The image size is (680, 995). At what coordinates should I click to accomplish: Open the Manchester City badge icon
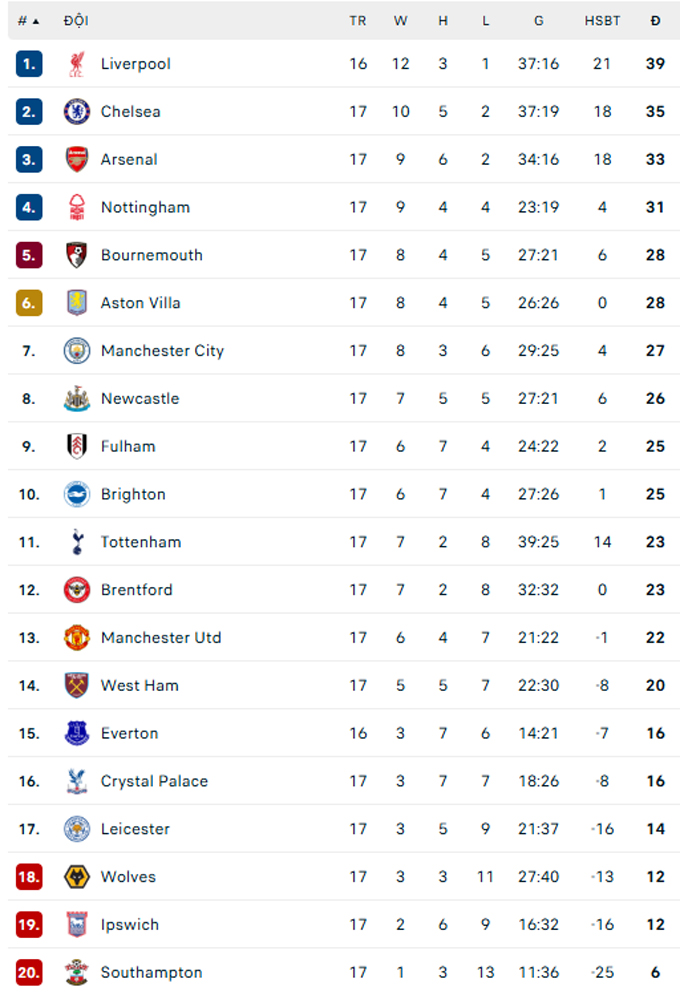tap(77, 351)
